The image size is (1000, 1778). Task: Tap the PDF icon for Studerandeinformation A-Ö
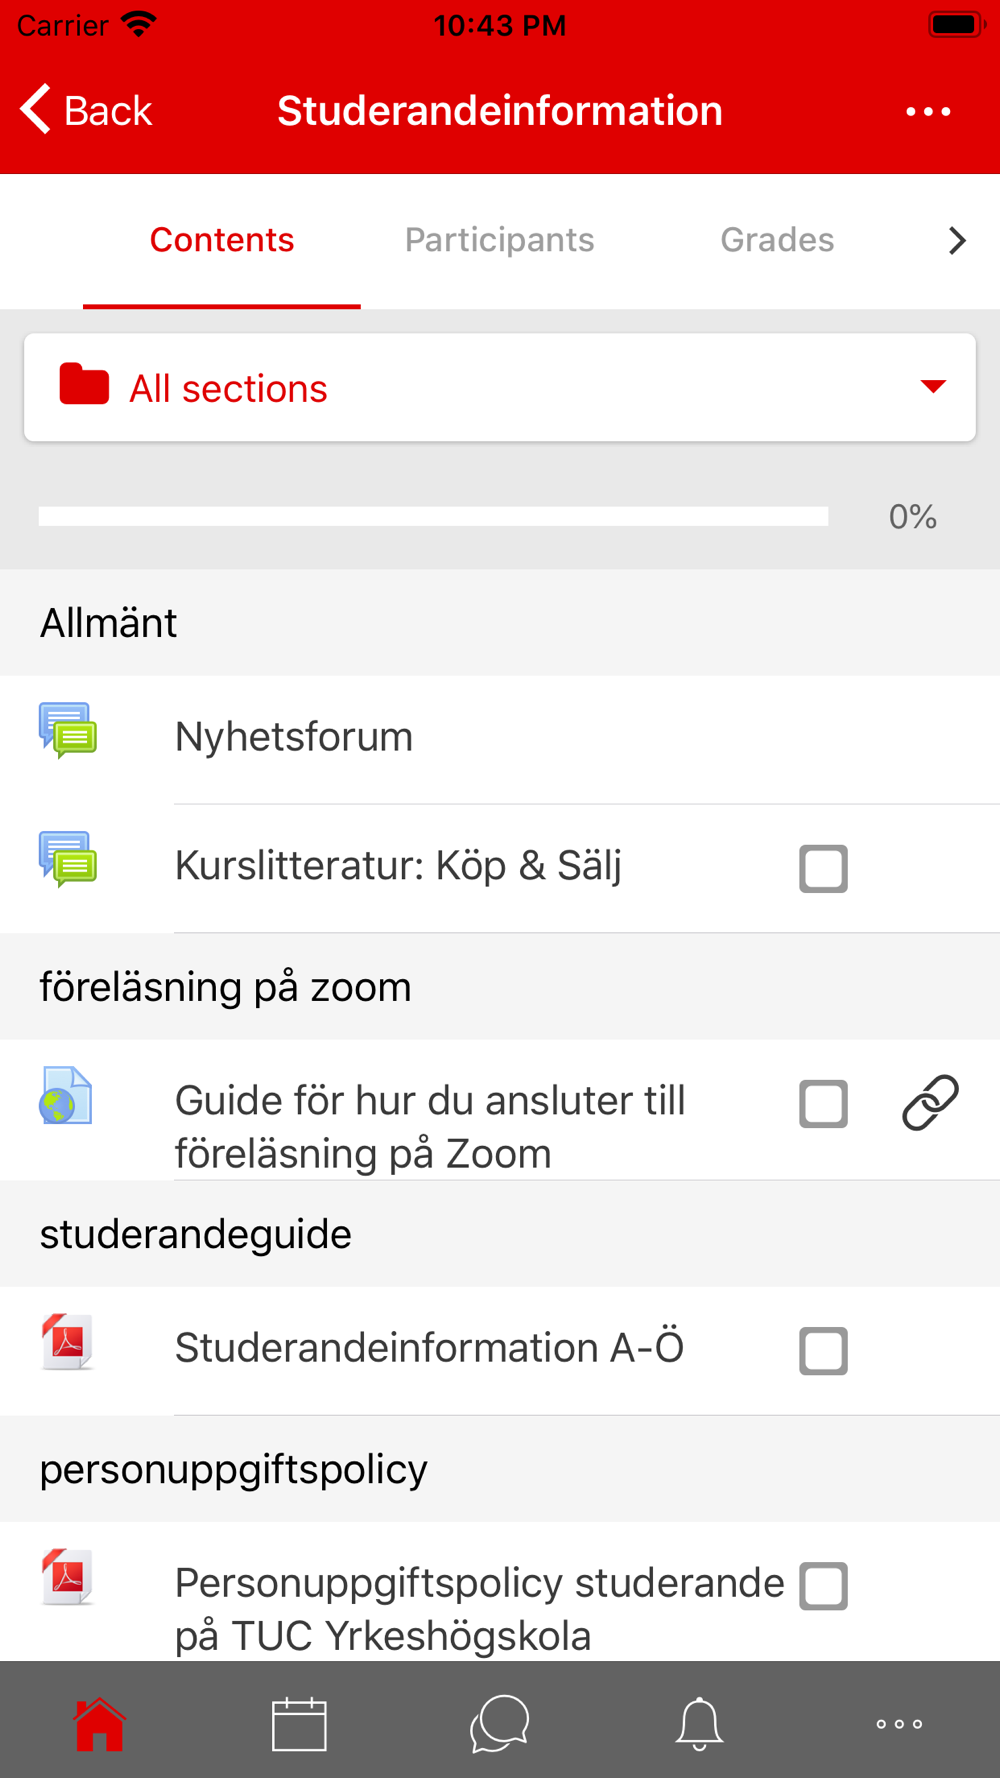[67, 1342]
